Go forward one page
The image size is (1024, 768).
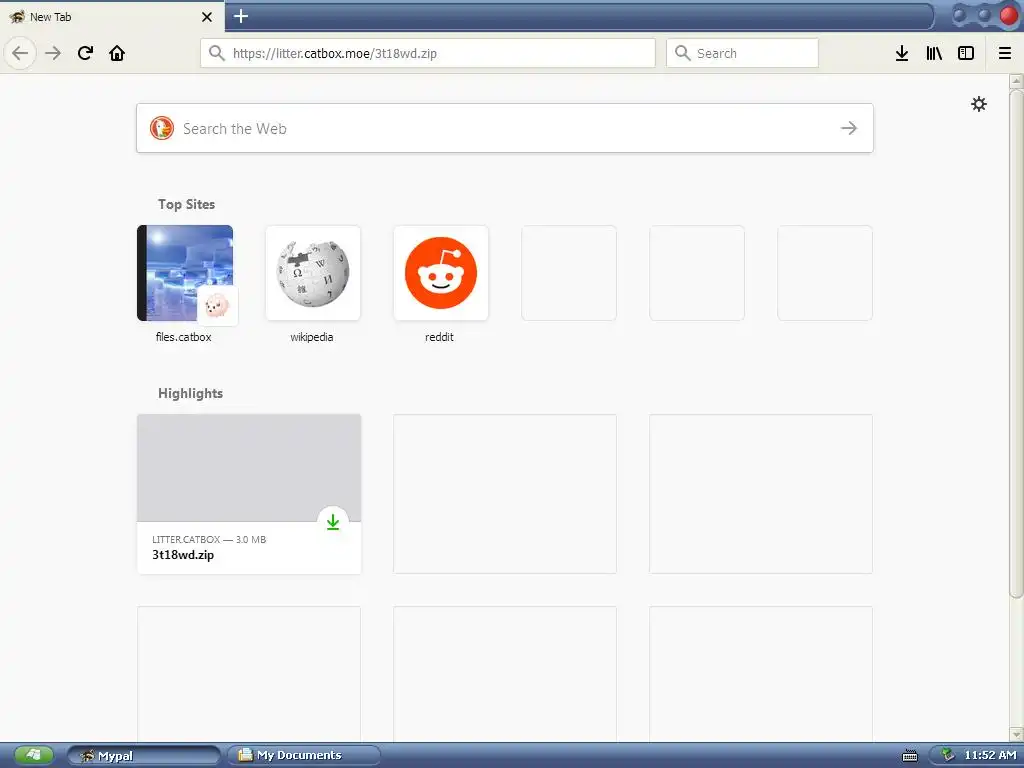[x=53, y=53]
